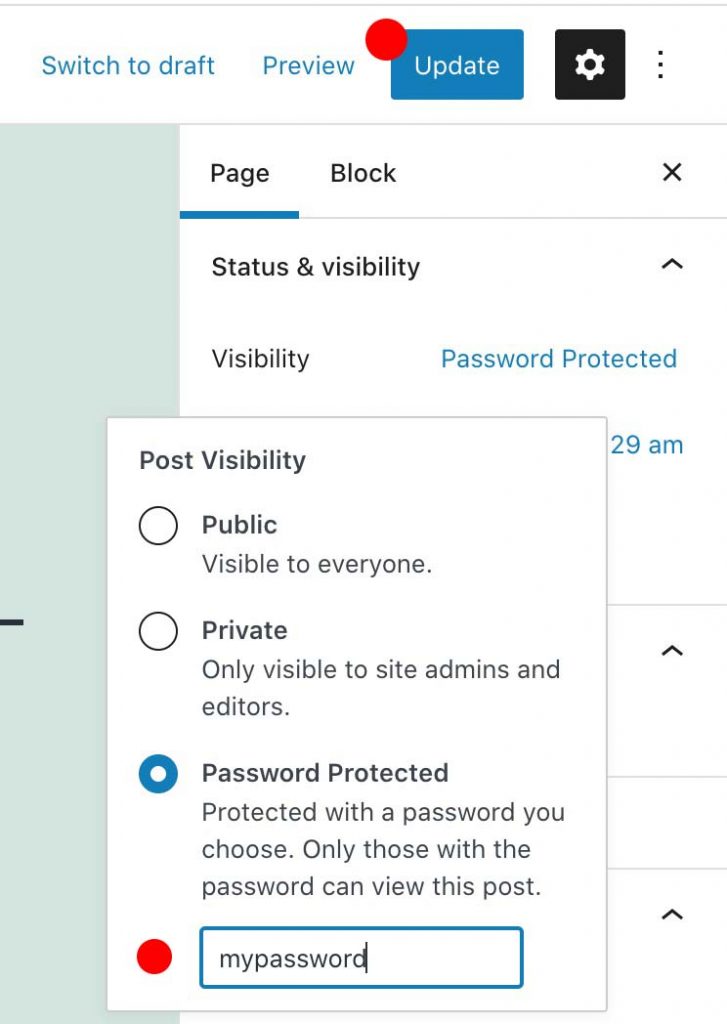This screenshot has height=1024, width=727.
Task: Select the Public visibility option
Action: (158, 525)
